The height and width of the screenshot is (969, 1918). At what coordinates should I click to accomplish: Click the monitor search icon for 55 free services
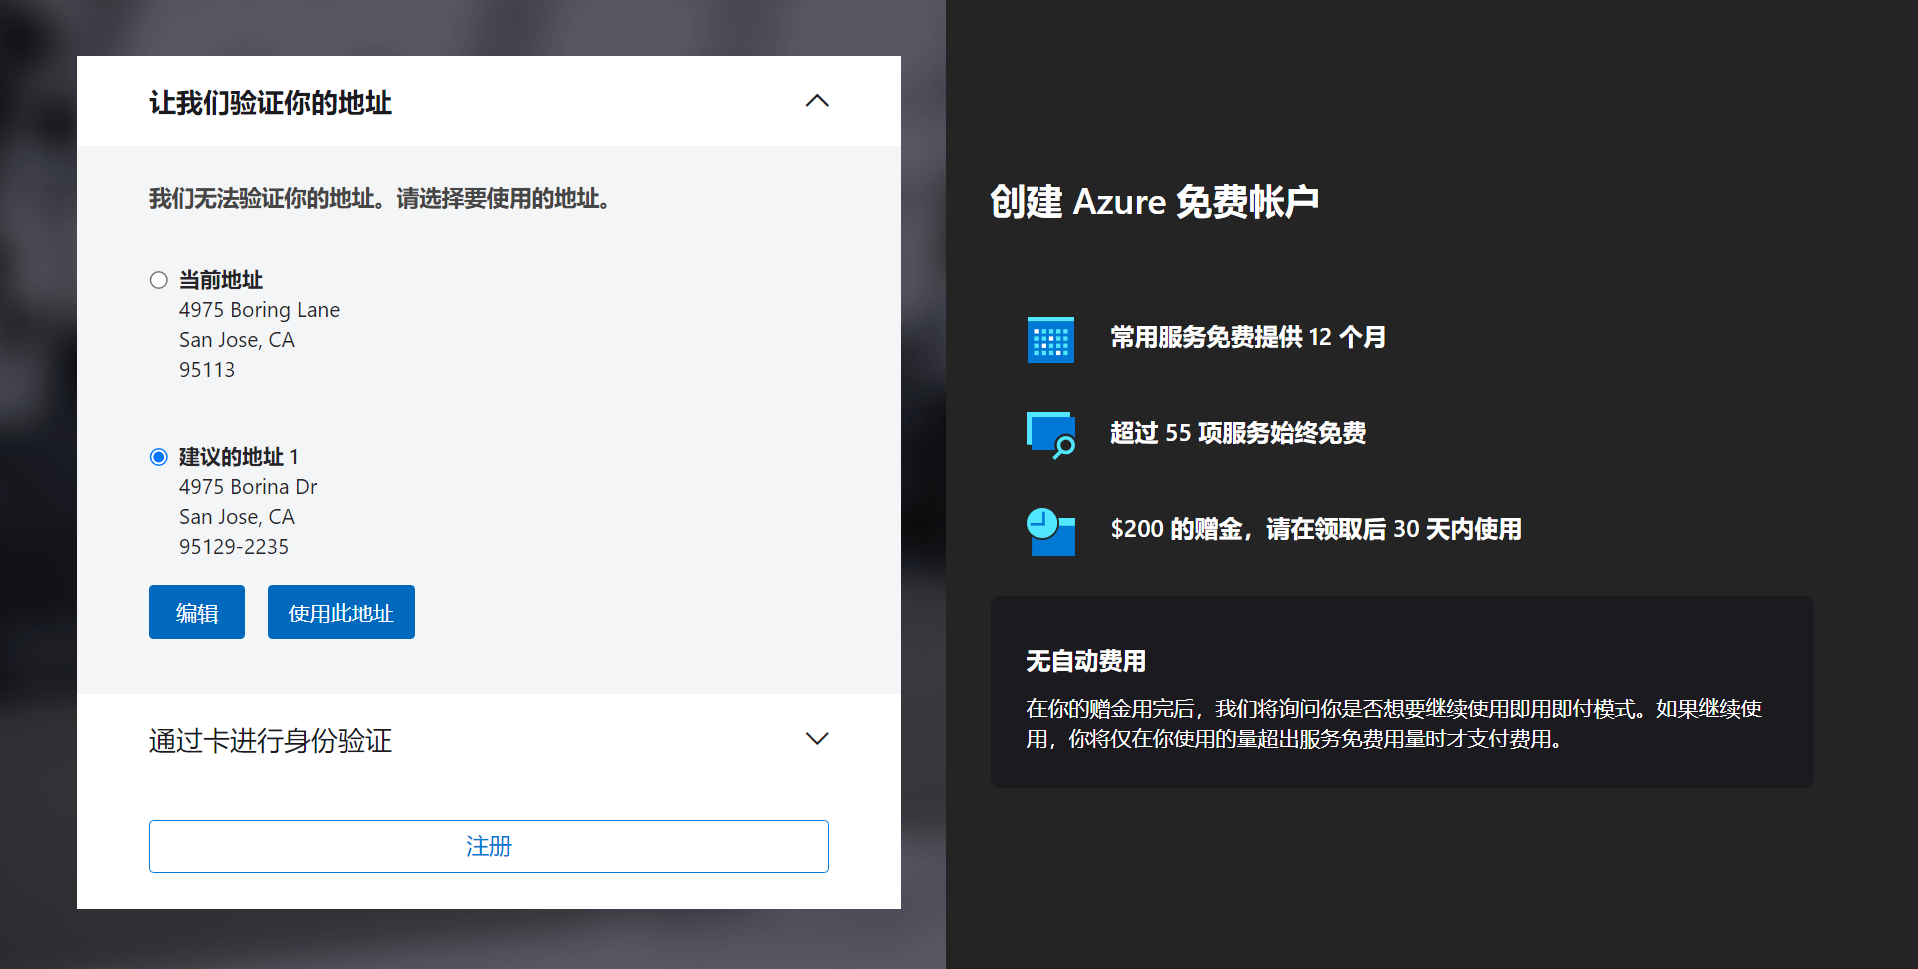[1051, 434]
